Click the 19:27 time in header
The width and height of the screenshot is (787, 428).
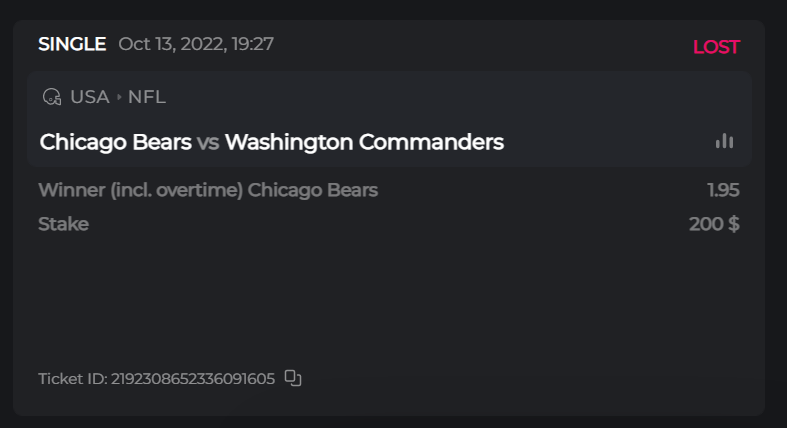pos(251,44)
